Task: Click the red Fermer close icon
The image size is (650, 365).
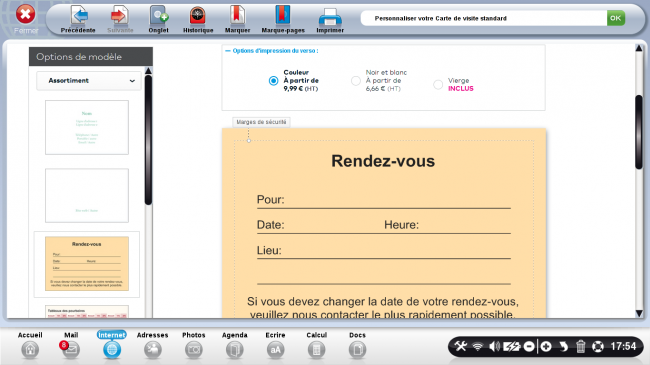Action: tap(25, 15)
